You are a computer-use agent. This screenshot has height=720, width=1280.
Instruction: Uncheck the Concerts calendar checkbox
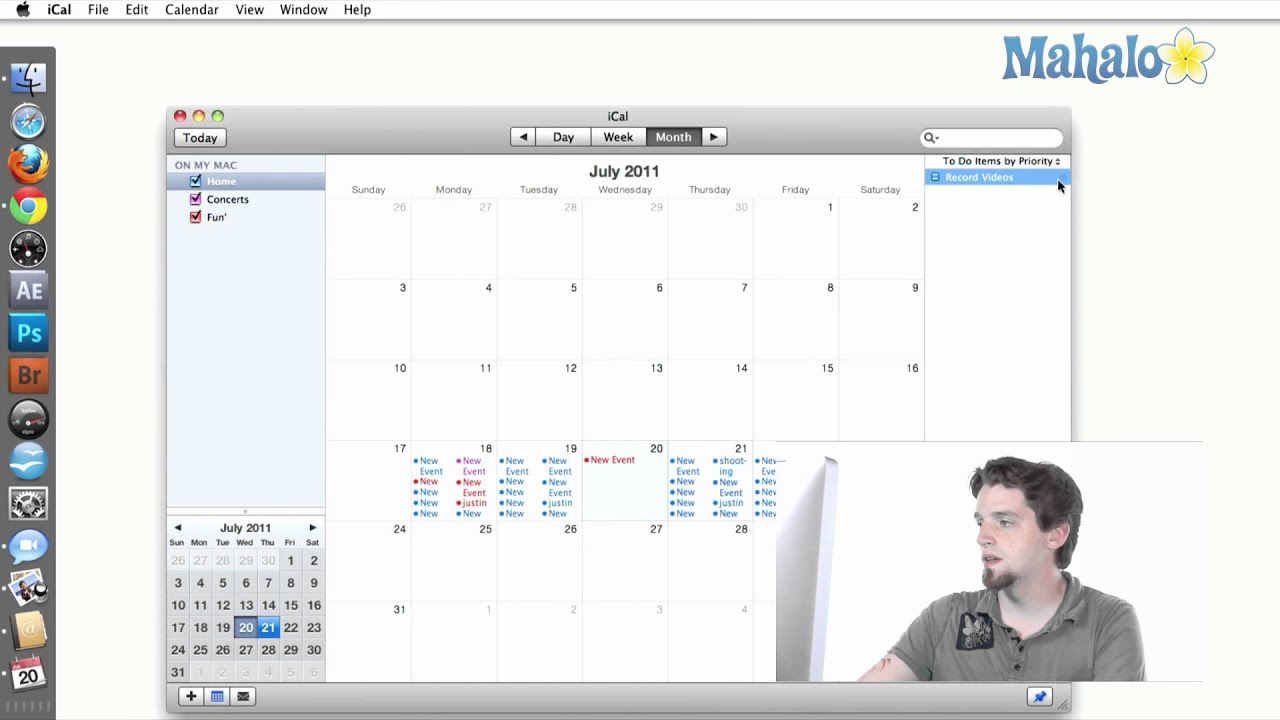click(195, 199)
